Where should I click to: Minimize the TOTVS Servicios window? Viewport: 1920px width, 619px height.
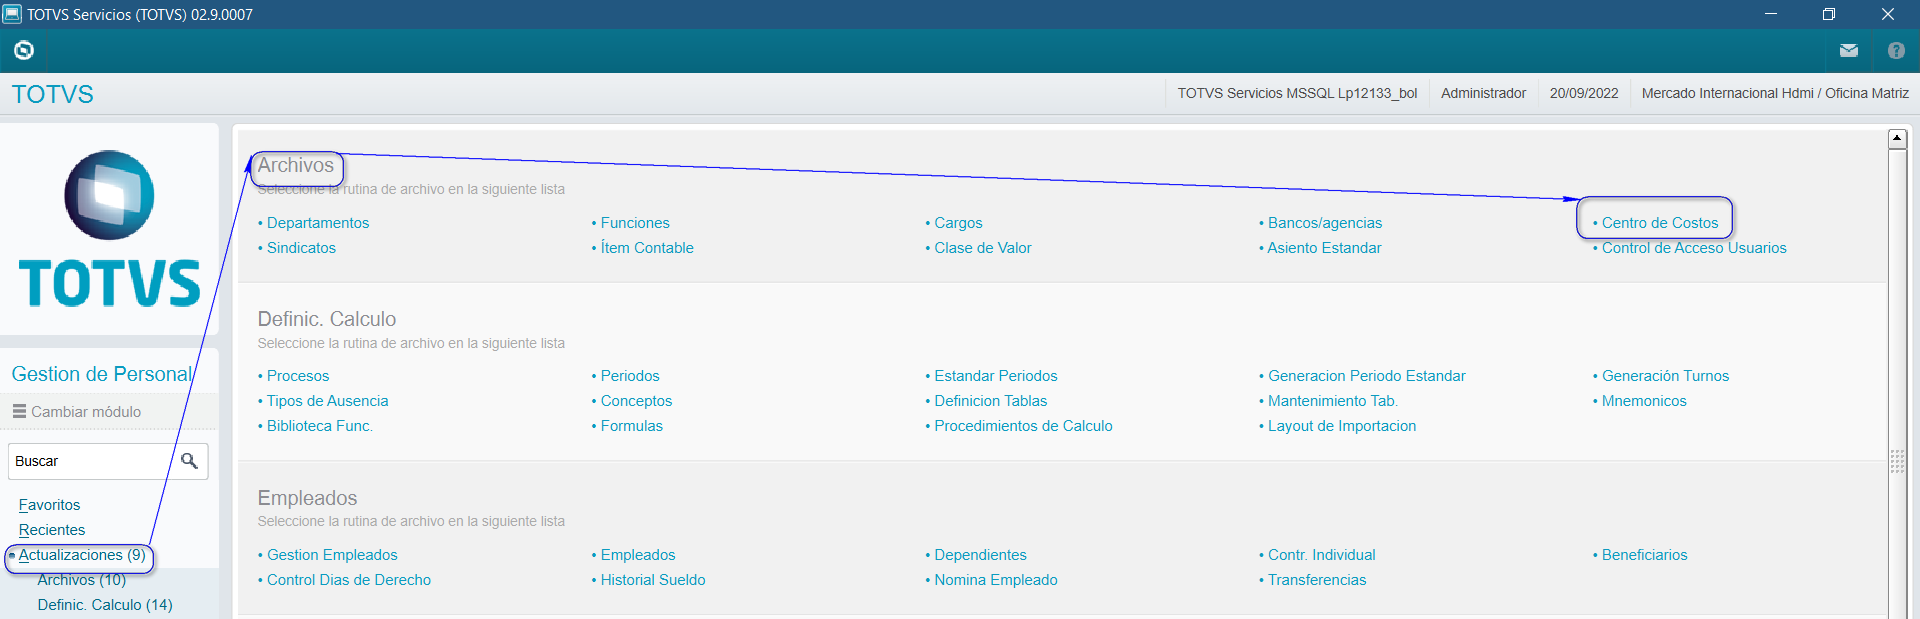(x=1770, y=14)
